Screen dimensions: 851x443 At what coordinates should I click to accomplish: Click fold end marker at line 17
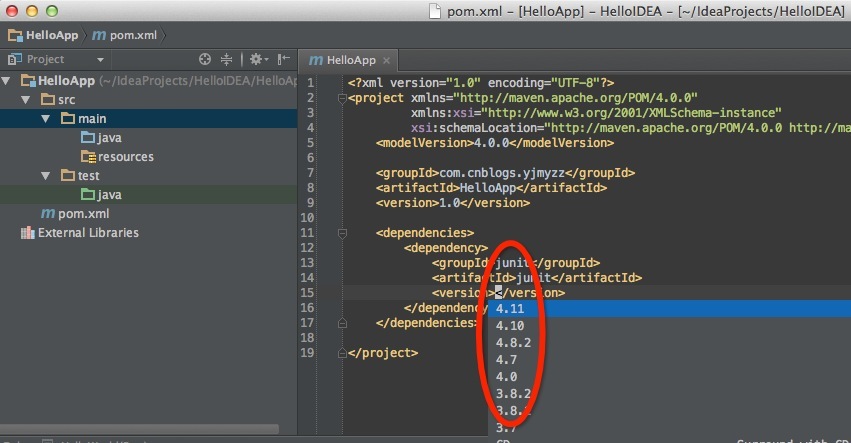point(342,323)
